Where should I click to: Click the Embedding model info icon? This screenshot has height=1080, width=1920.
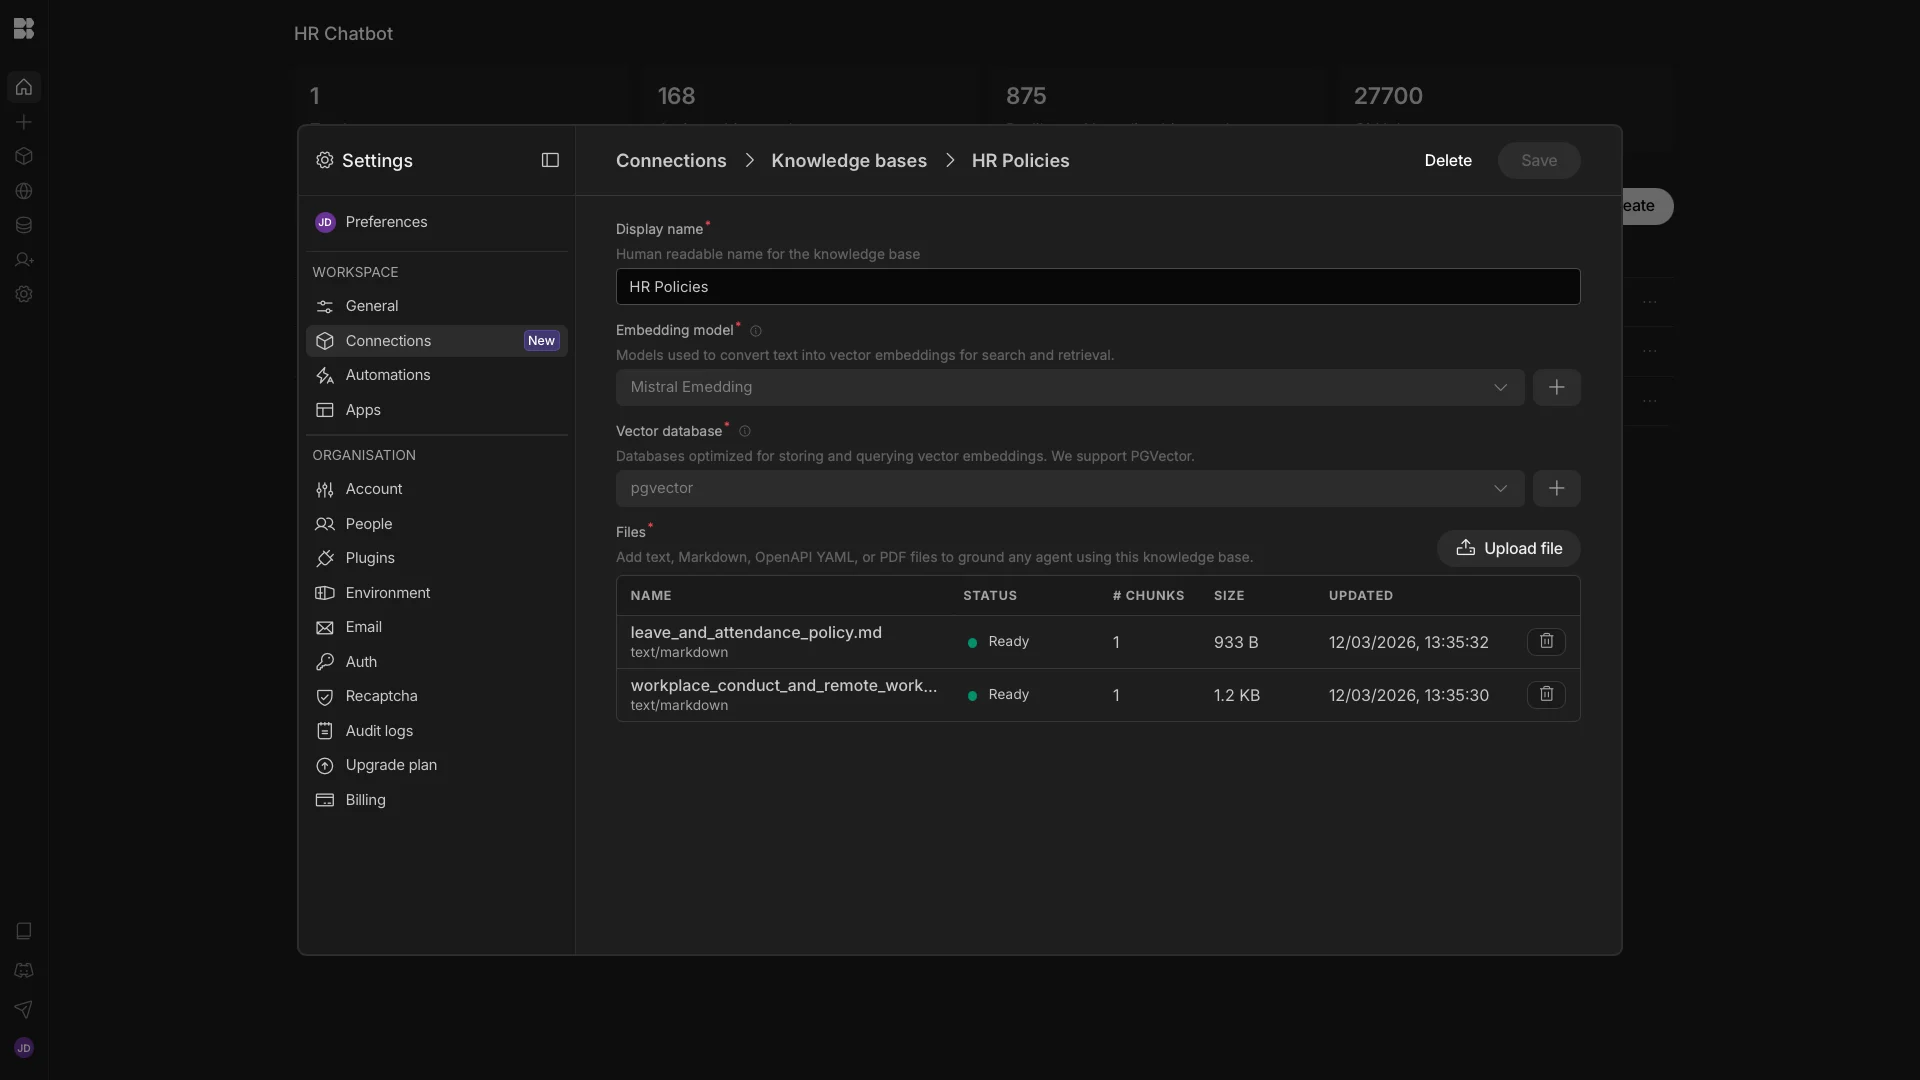coord(756,331)
